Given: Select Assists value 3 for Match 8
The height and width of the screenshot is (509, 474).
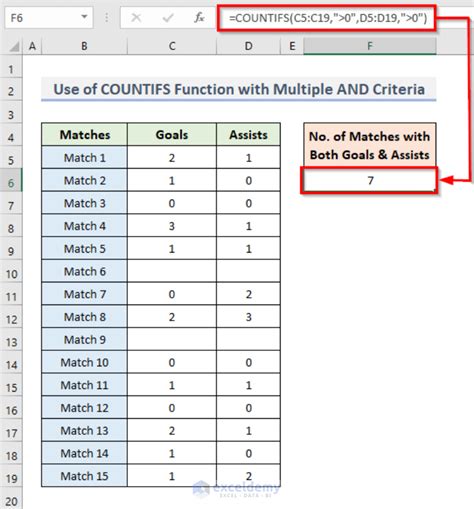Looking at the screenshot, I should (x=248, y=317).
